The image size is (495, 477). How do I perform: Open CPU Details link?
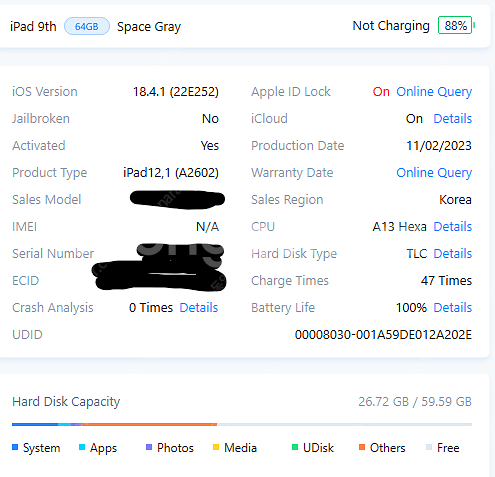coord(453,227)
